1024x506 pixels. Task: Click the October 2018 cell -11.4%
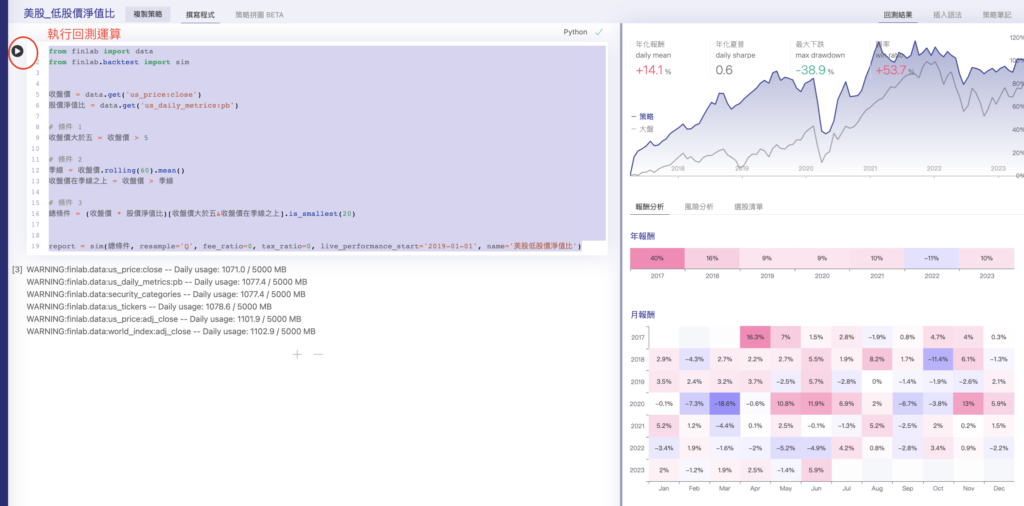(x=938, y=359)
